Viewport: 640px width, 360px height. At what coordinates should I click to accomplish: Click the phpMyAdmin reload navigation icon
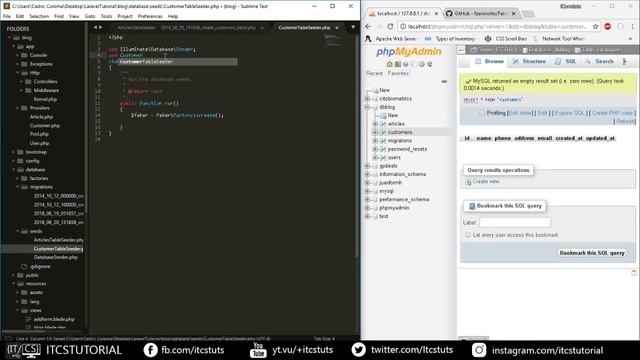[x=429, y=64]
